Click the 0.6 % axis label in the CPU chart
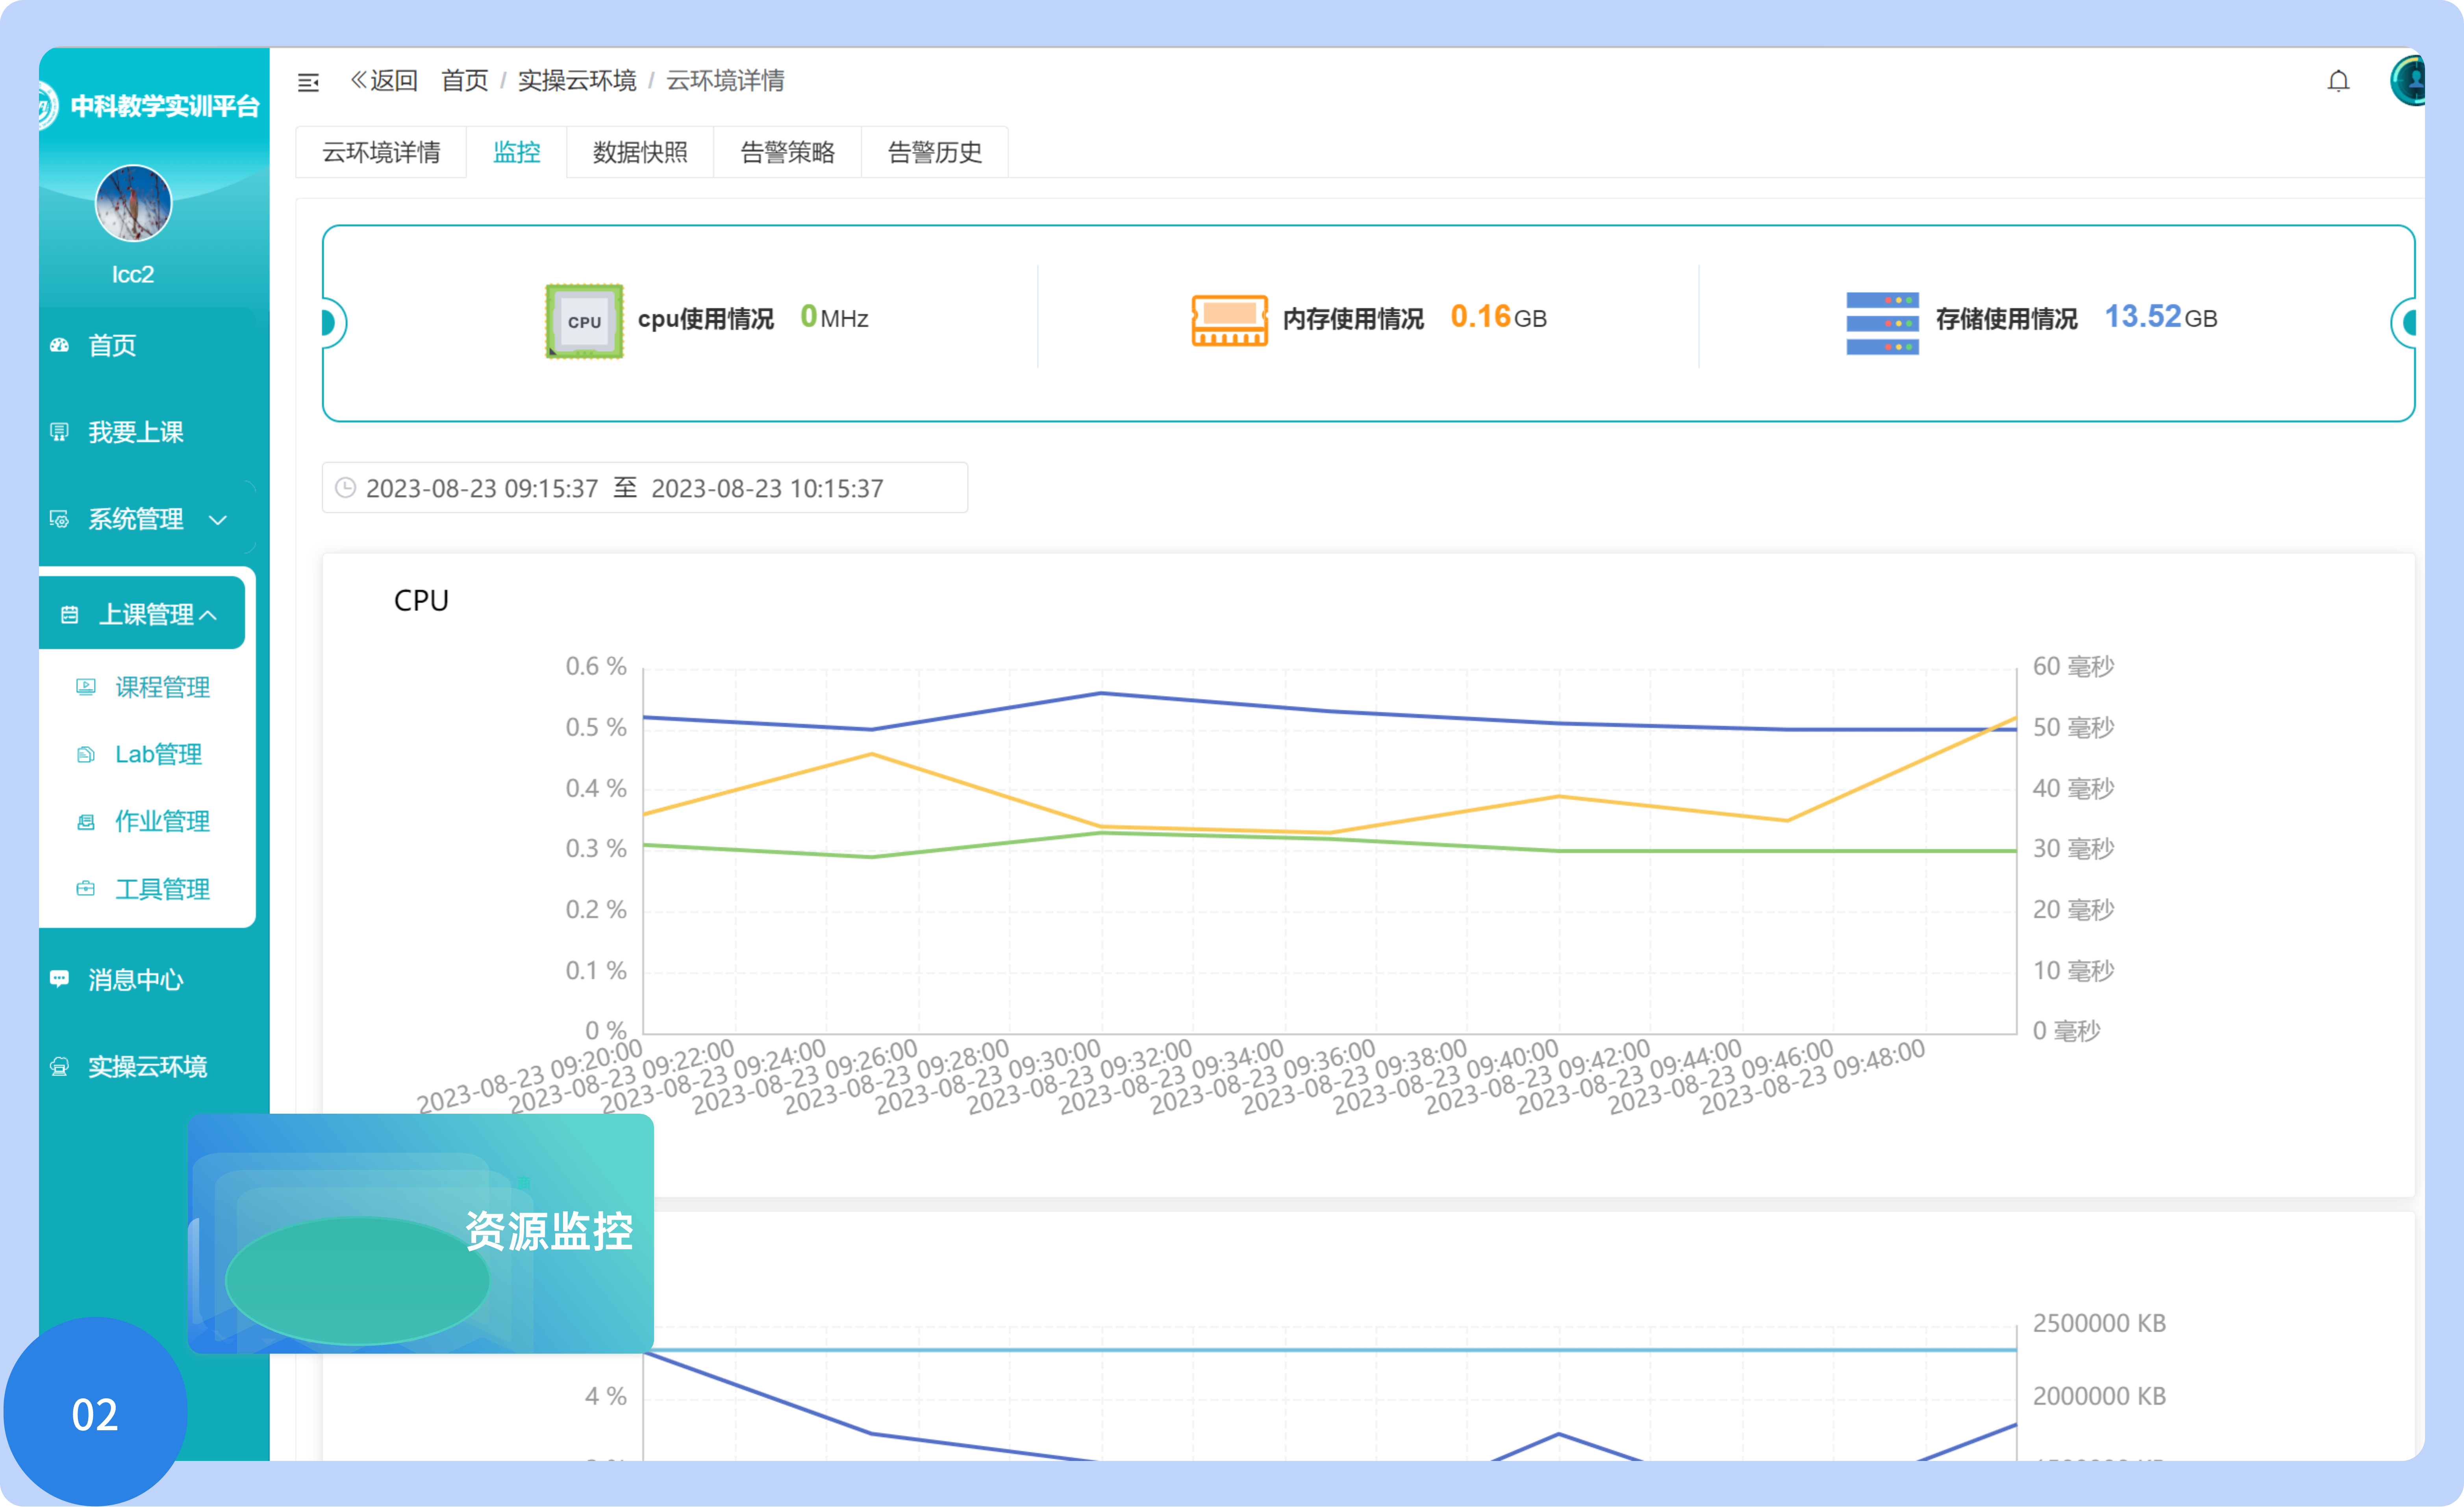2464x1507 pixels. [596, 667]
